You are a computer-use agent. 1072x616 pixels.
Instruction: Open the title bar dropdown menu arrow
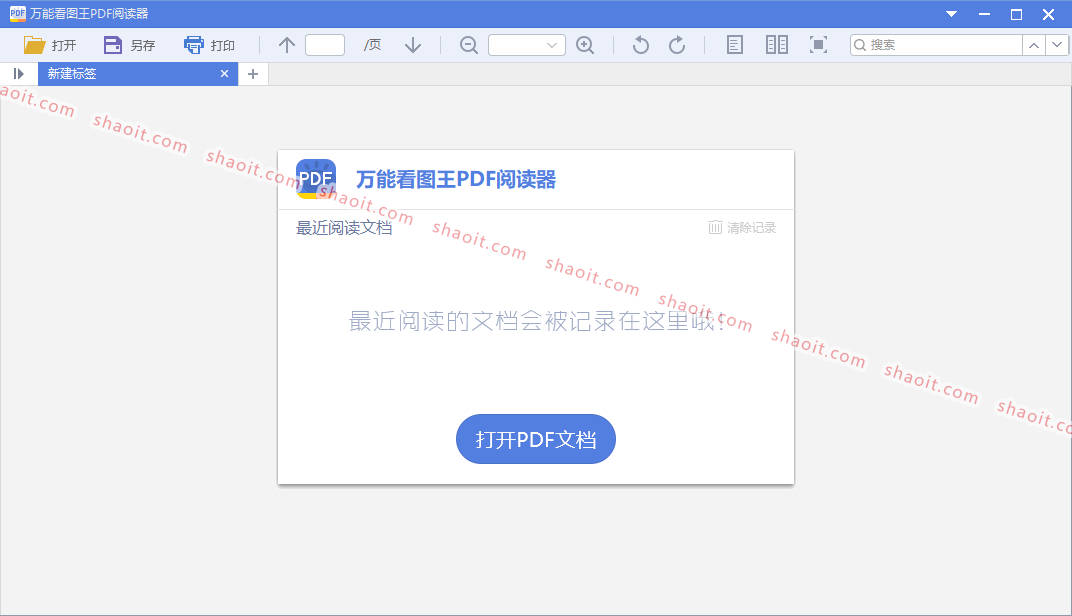[x=951, y=14]
